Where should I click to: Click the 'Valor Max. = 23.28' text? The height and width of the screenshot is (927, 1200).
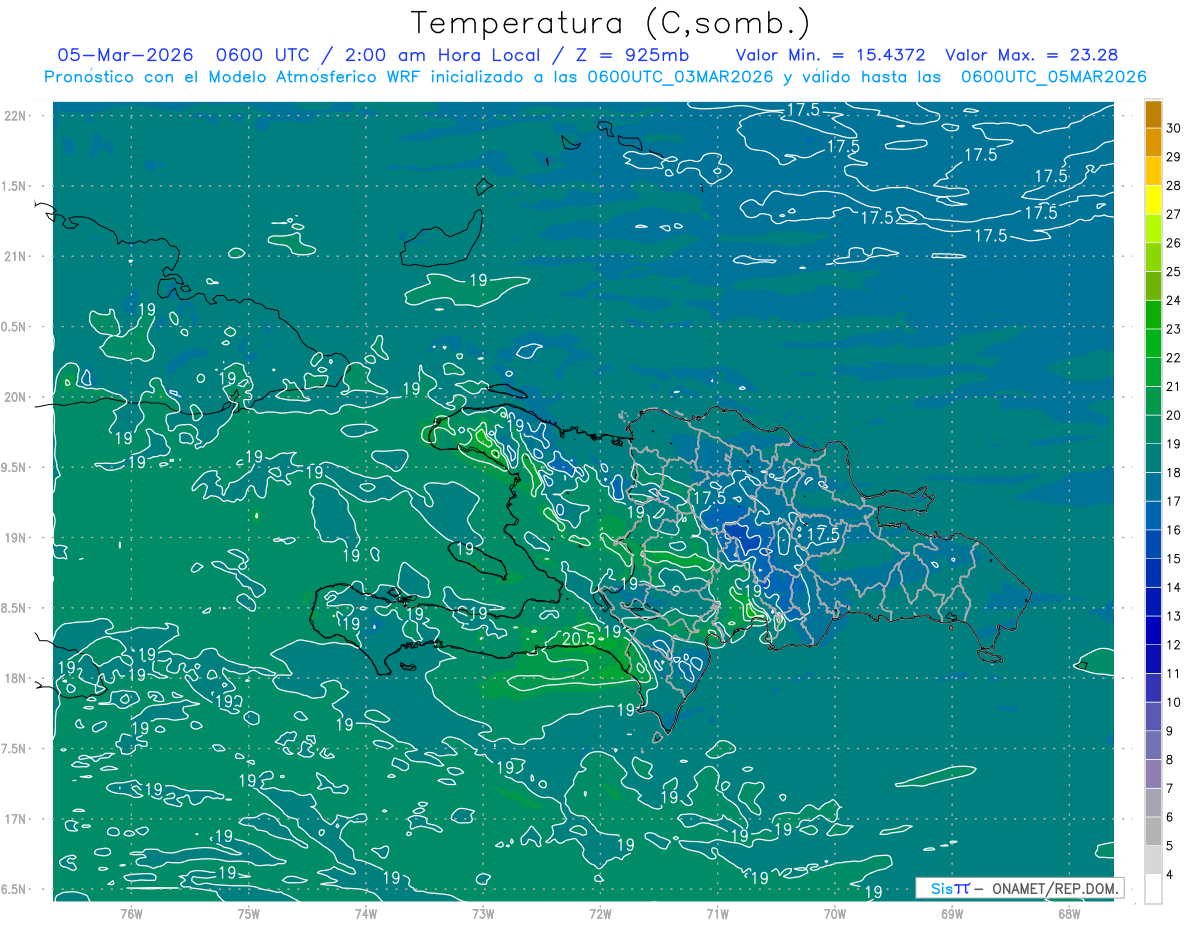(1032, 55)
